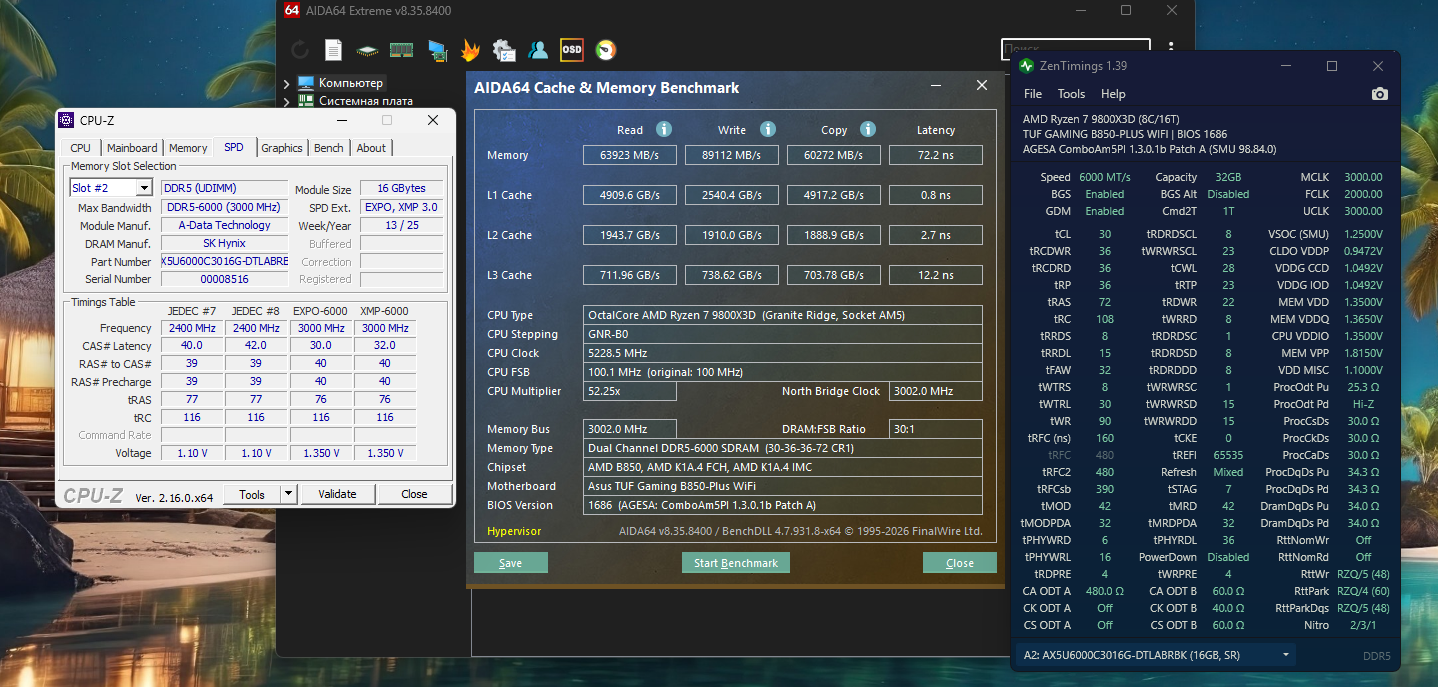Click the Memory Write value 89112 MB/s
1438x687 pixels.
732,155
